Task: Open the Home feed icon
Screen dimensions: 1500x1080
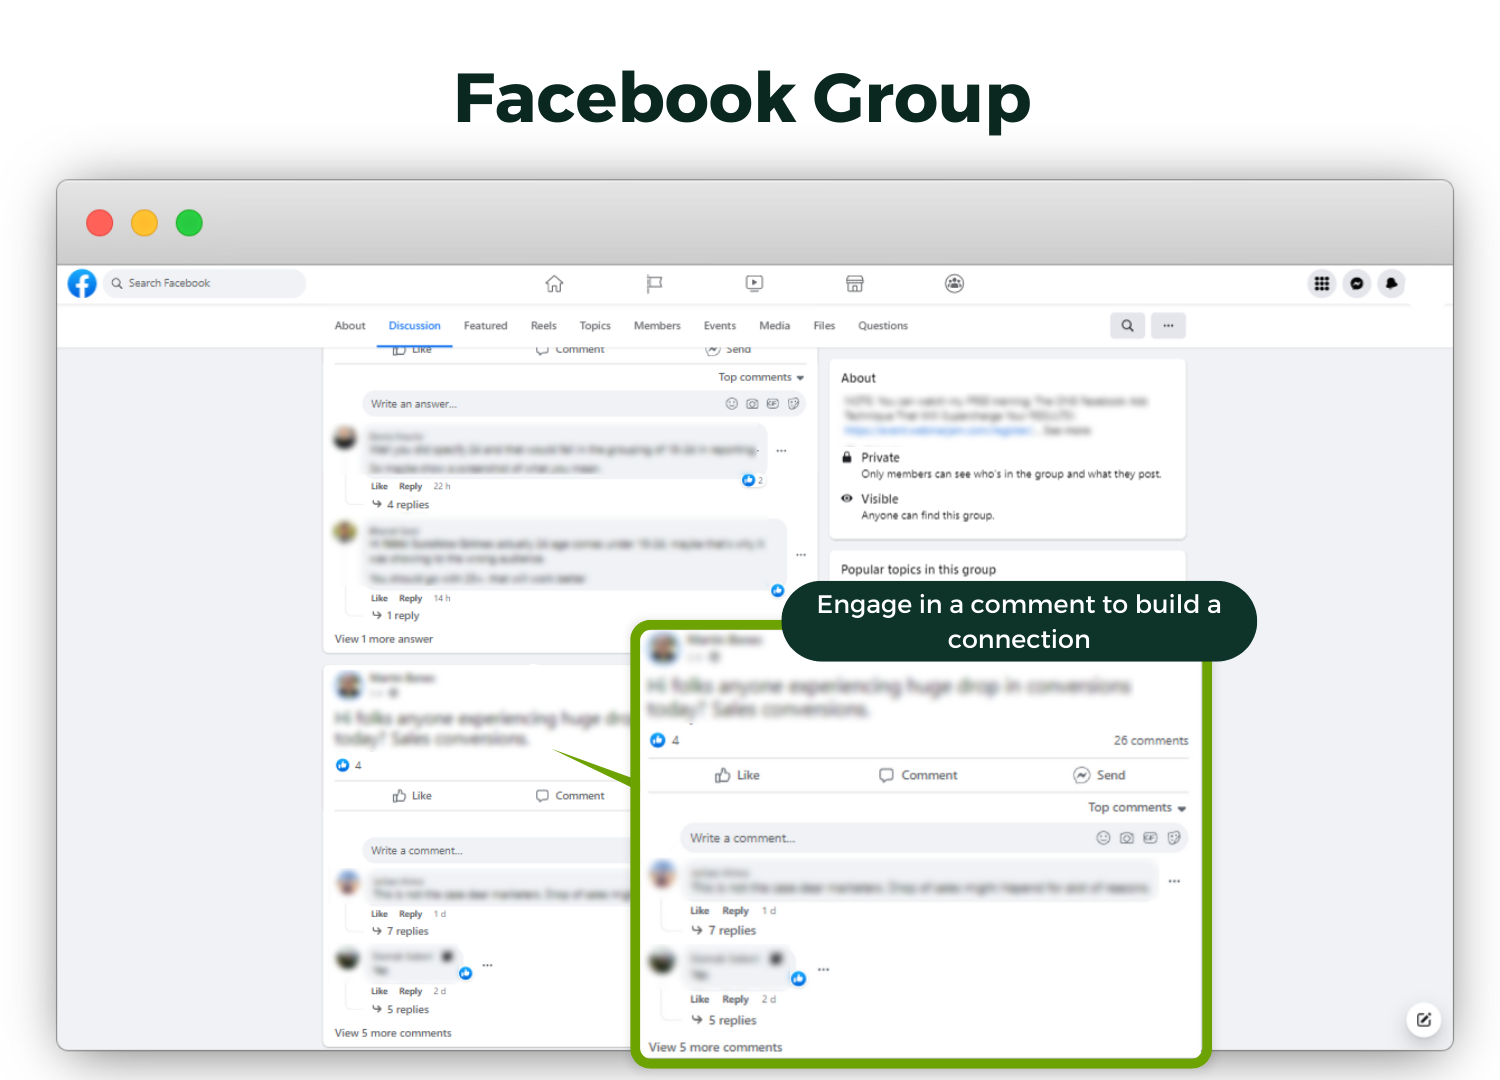Action: pos(554,284)
